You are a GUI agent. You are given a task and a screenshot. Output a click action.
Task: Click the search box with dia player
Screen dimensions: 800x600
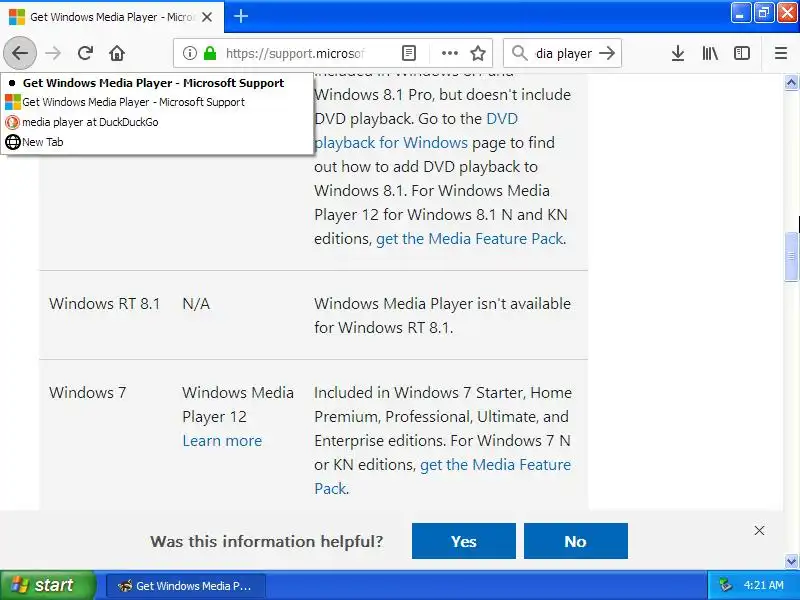pos(563,53)
